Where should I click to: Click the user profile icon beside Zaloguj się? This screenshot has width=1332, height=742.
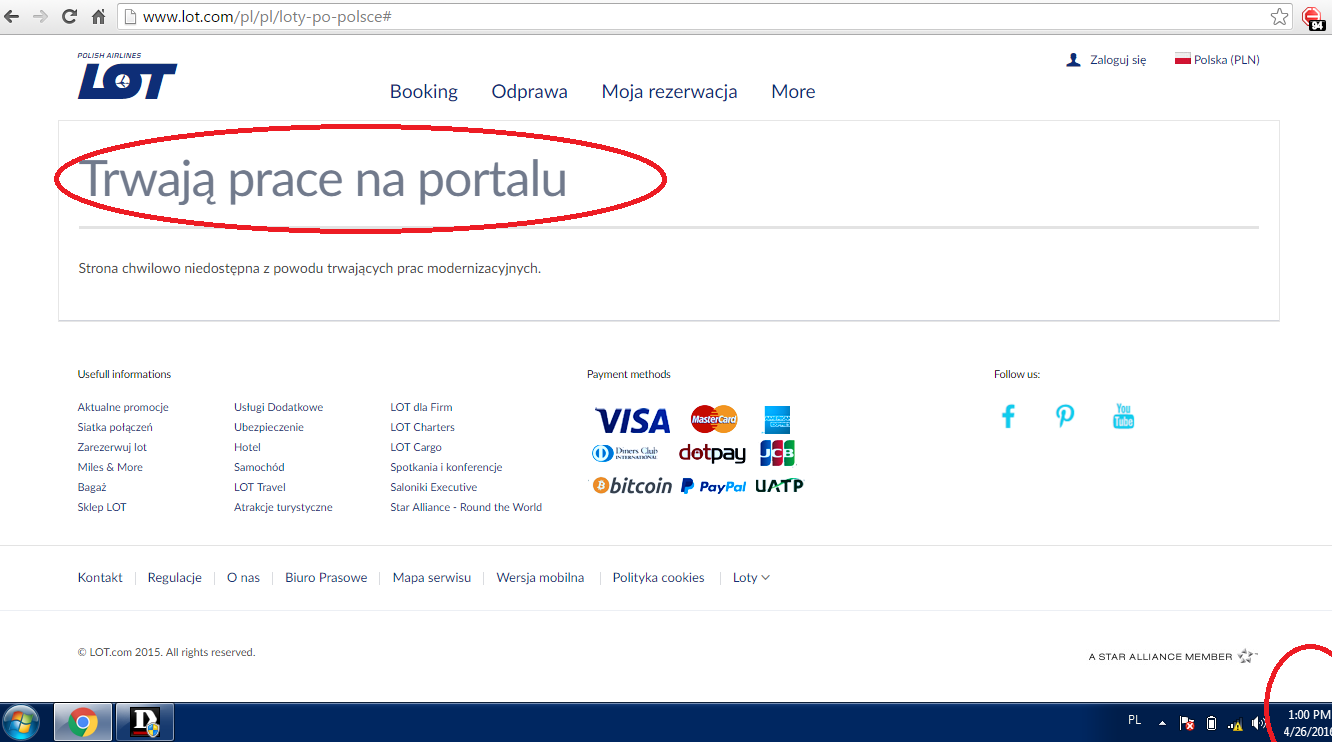click(1074, 60)
